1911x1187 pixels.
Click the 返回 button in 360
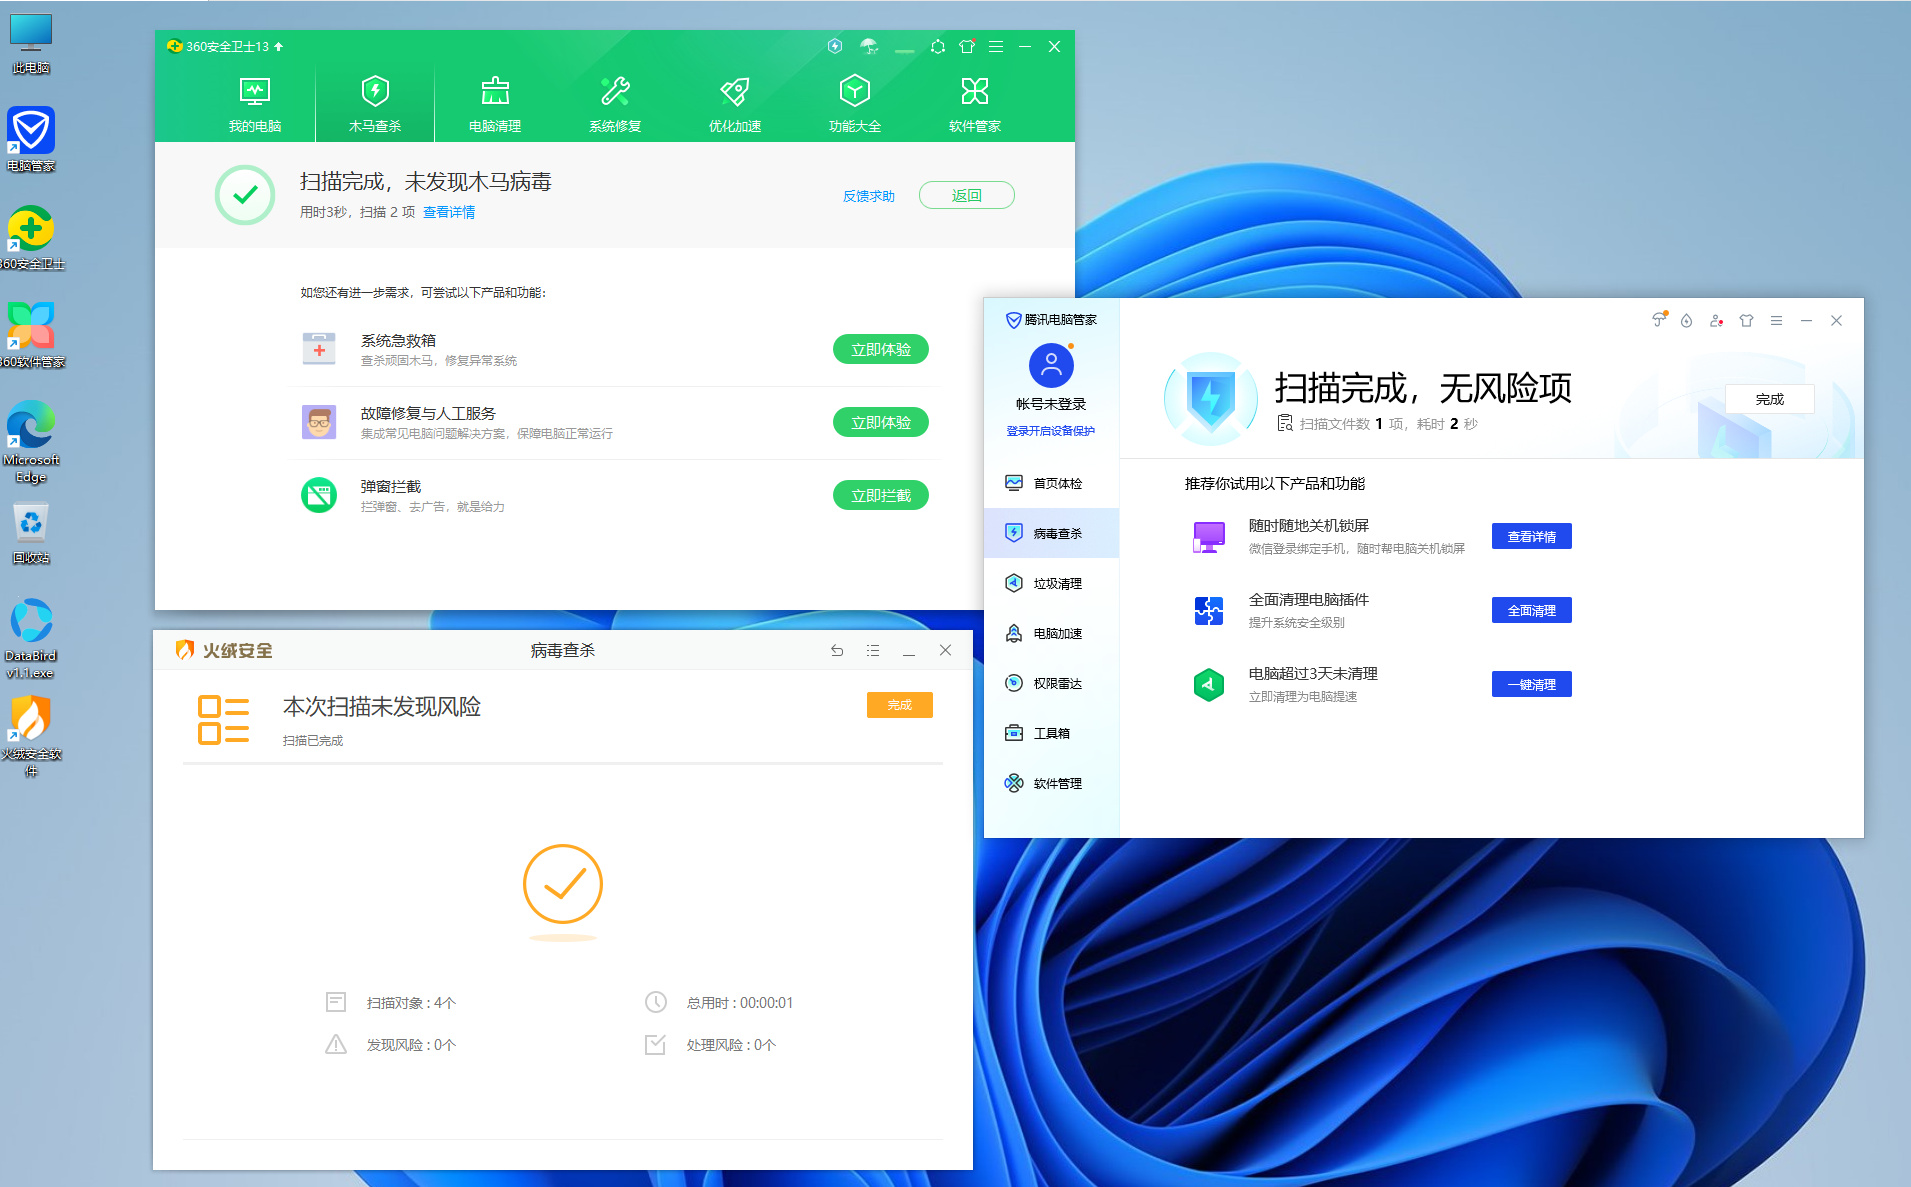966,195
